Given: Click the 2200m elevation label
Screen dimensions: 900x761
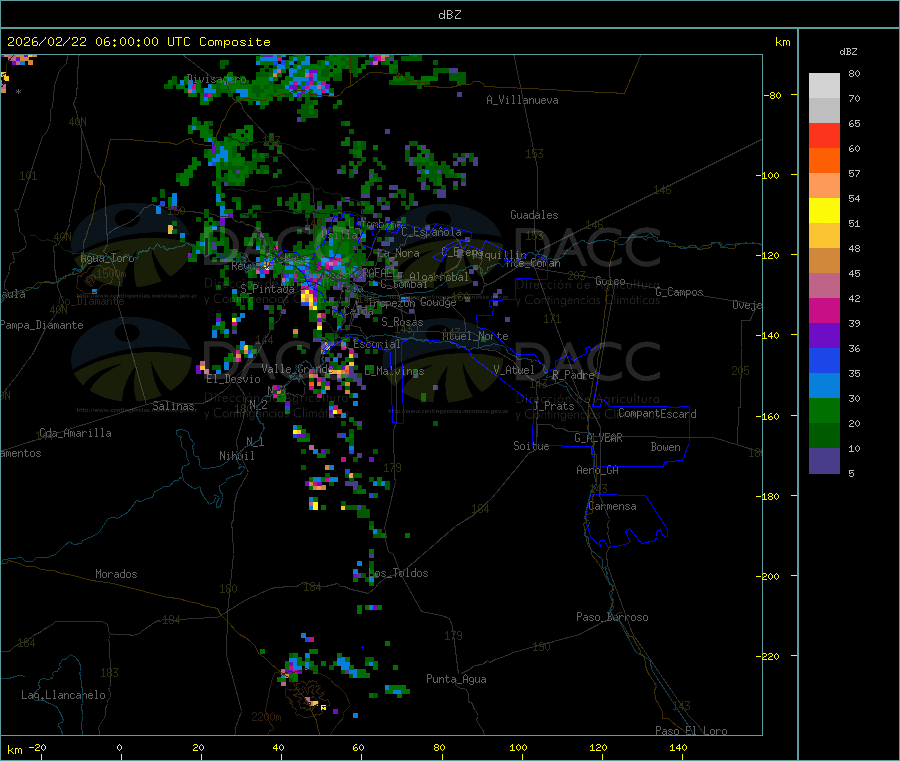Looking at the screenshot, I should coord(266,717).
